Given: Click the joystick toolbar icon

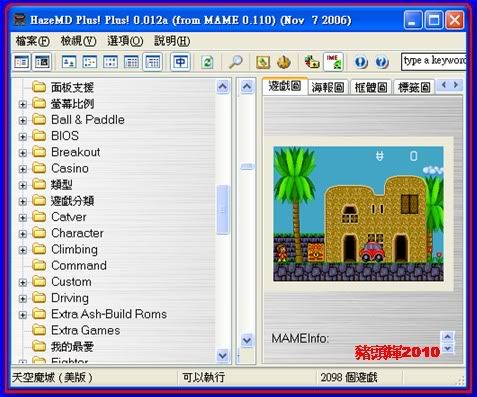Looking at the screenshot, I should pos(284,62).
